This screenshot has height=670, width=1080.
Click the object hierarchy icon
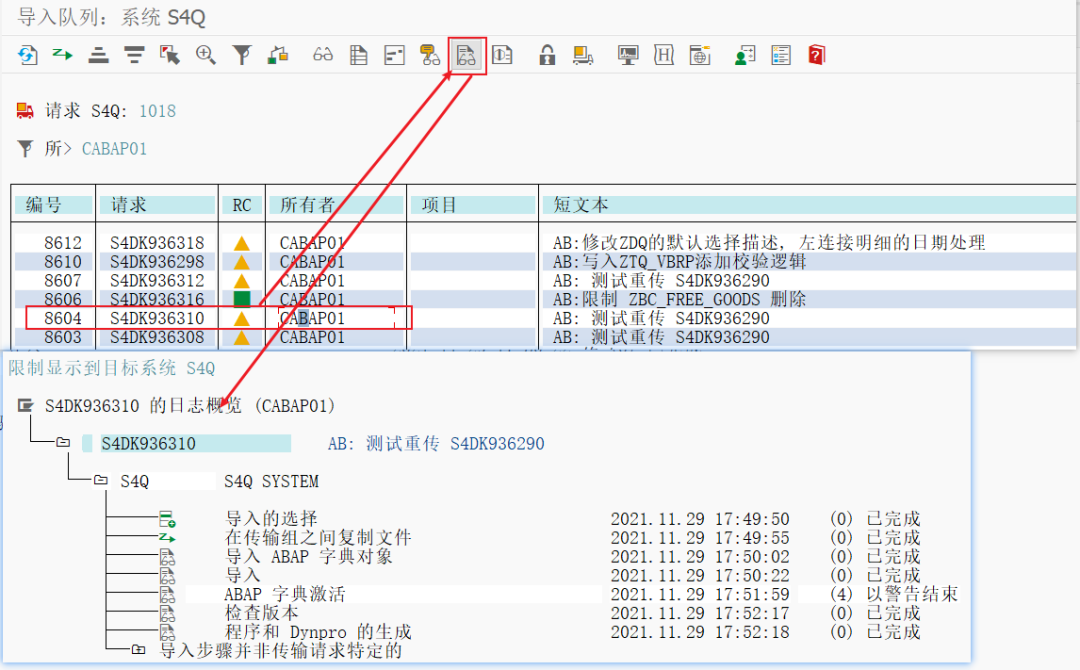pos(278,55)
